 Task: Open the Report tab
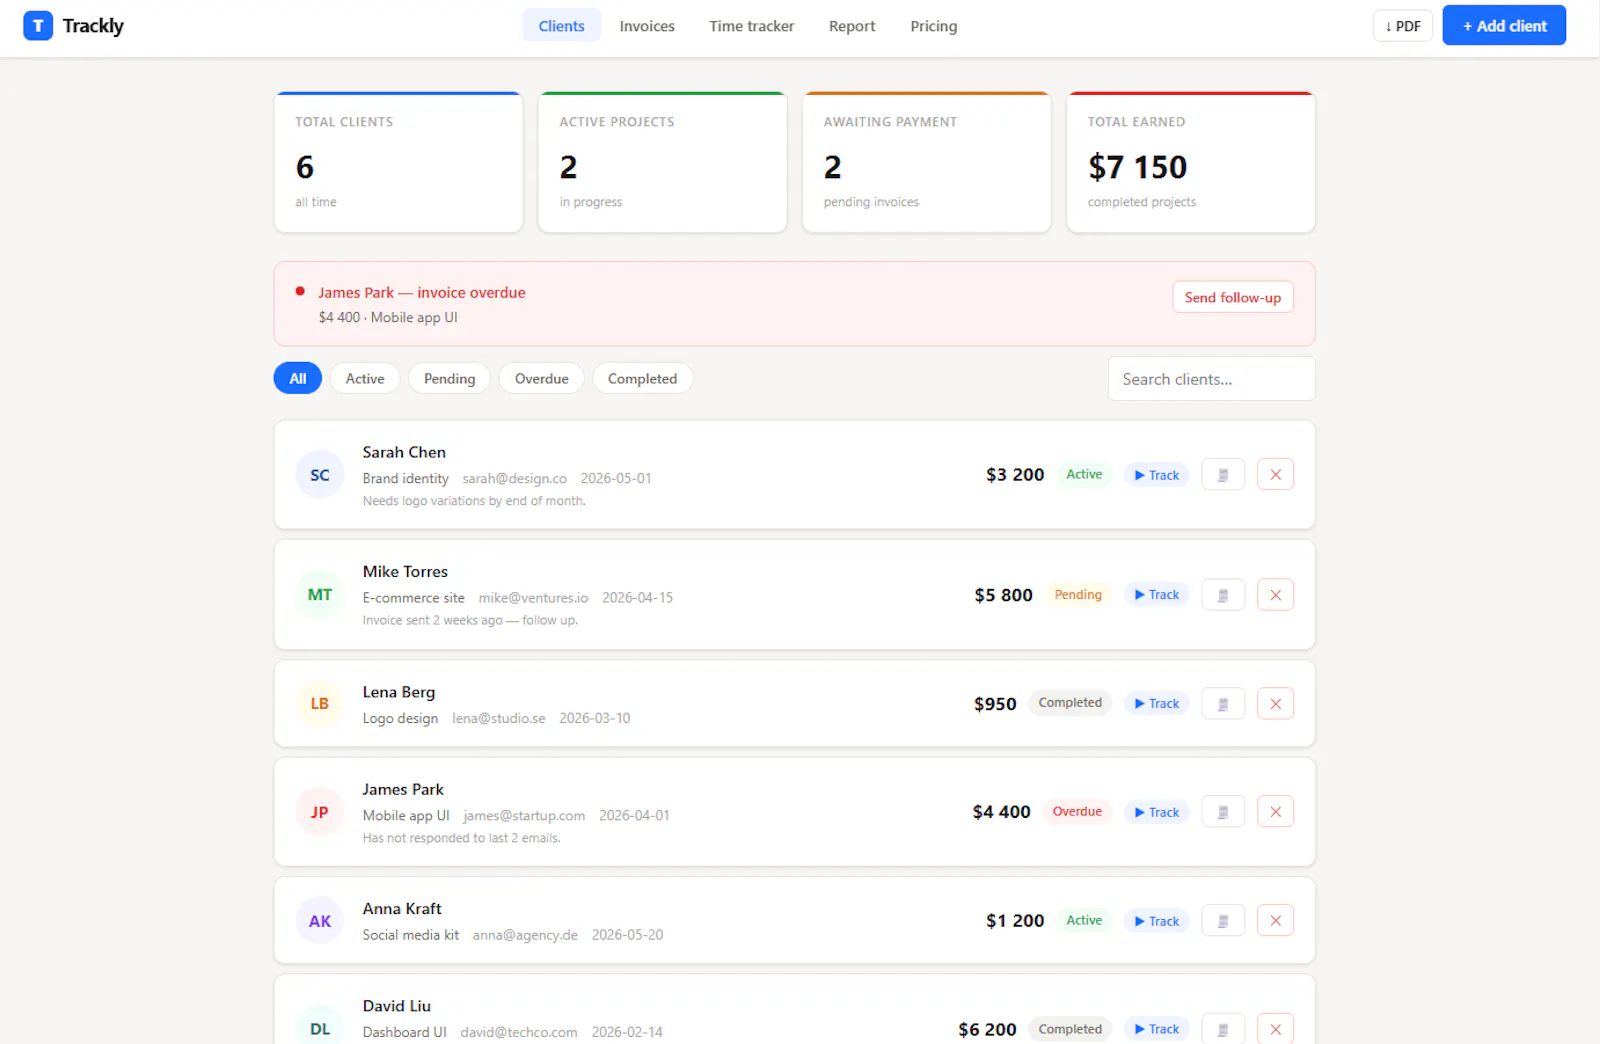point(852,26)
